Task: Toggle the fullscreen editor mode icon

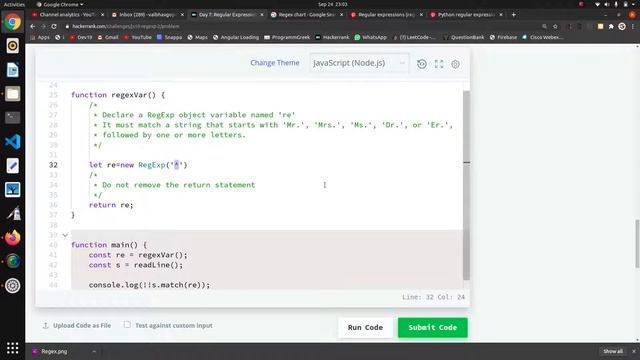Action: (439, 64)
